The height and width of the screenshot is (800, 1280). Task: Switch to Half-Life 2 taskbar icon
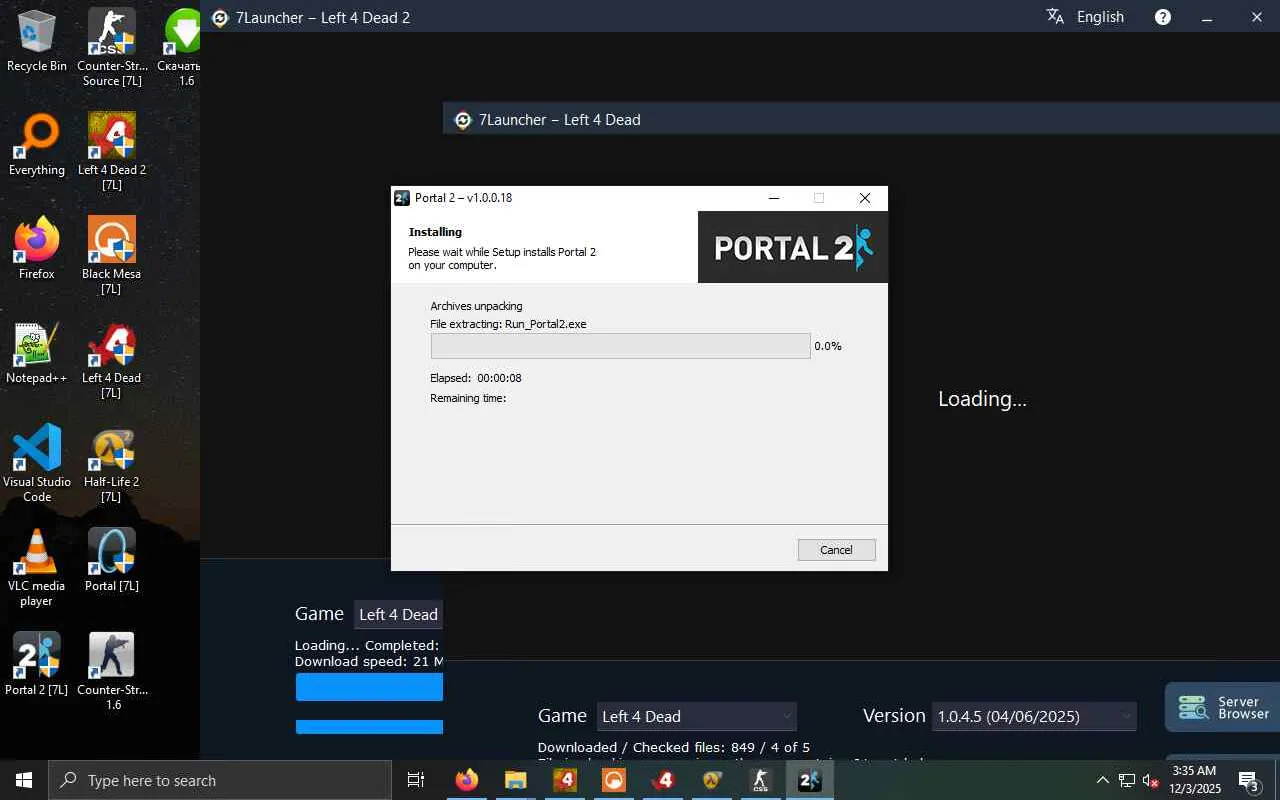712,780
